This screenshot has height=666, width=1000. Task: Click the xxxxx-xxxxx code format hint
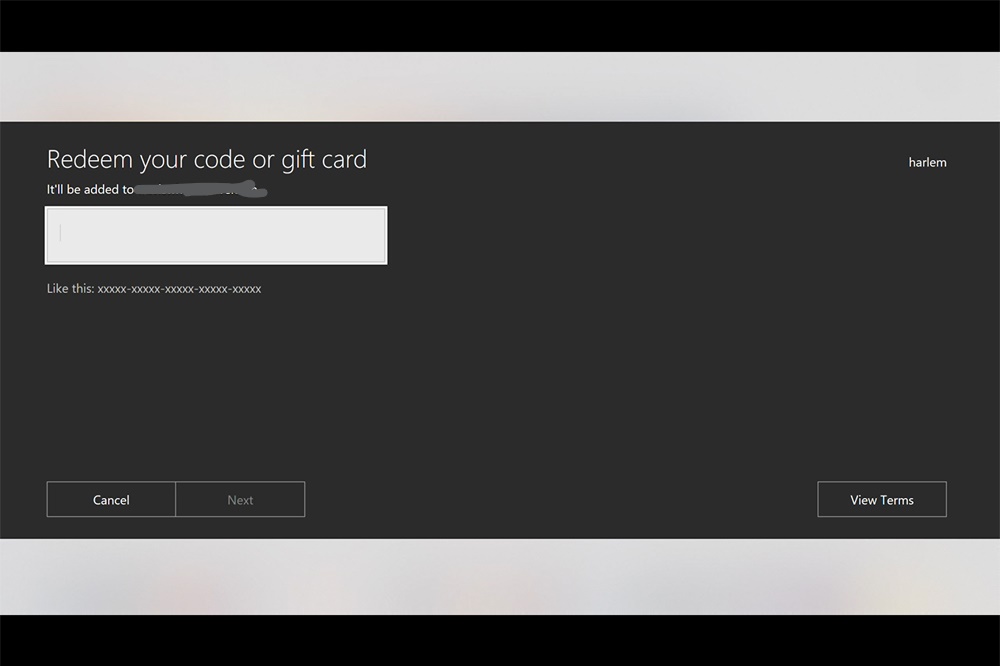point(153,288)
